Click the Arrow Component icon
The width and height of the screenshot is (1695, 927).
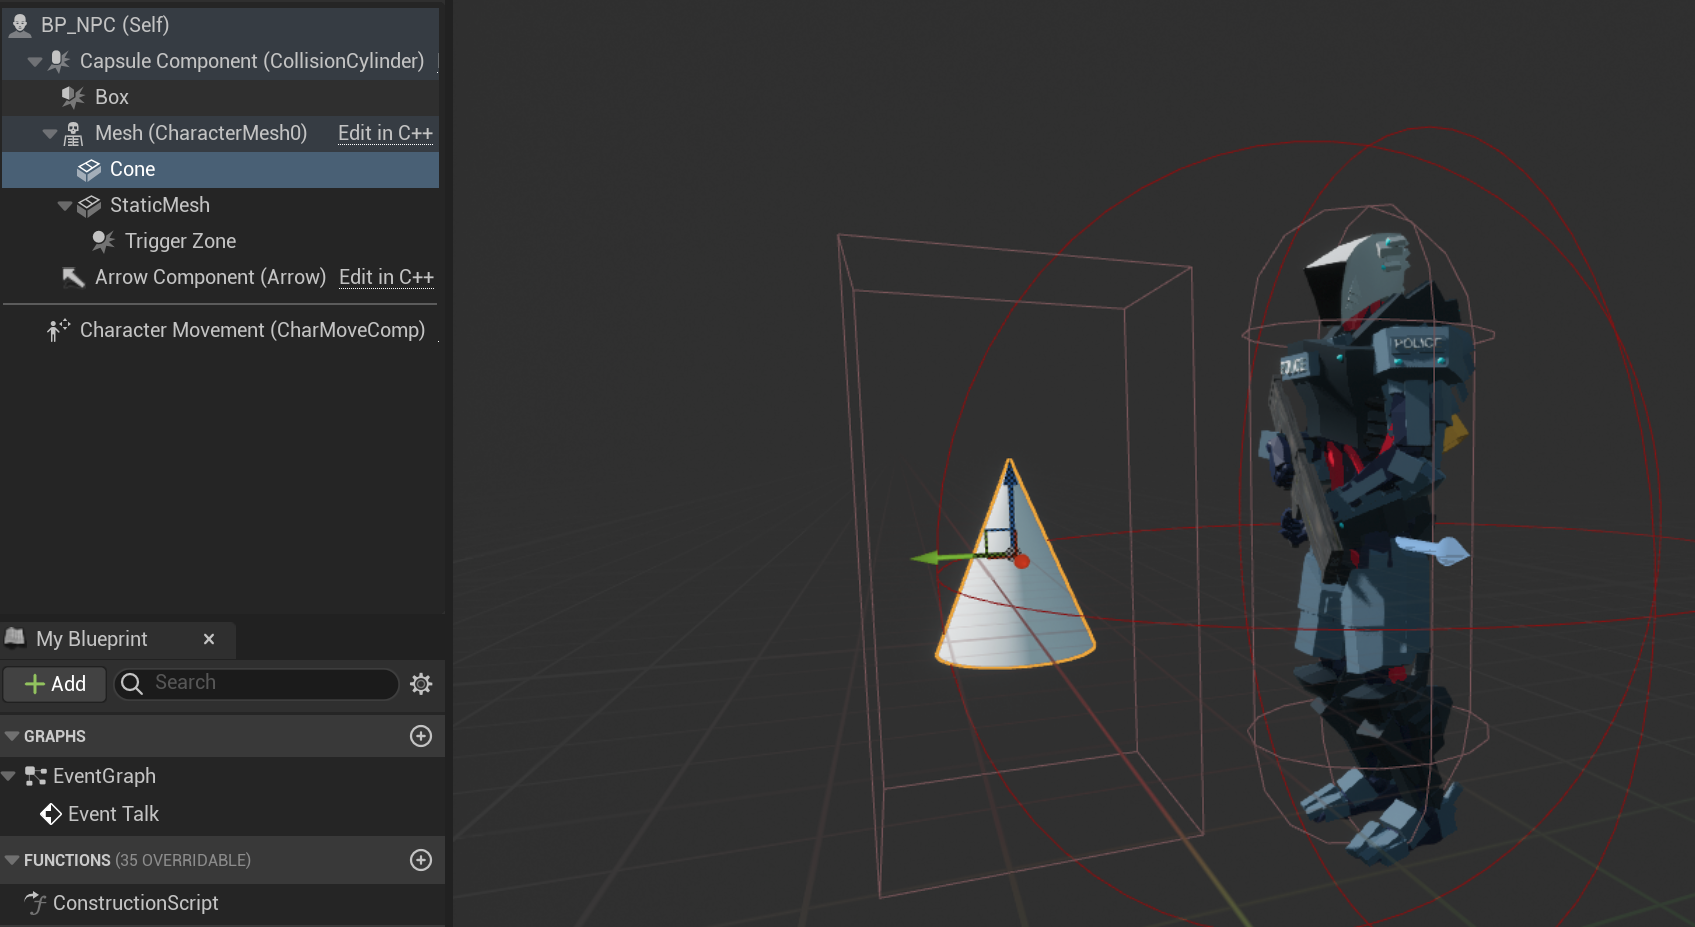click(x=73, y=277)
